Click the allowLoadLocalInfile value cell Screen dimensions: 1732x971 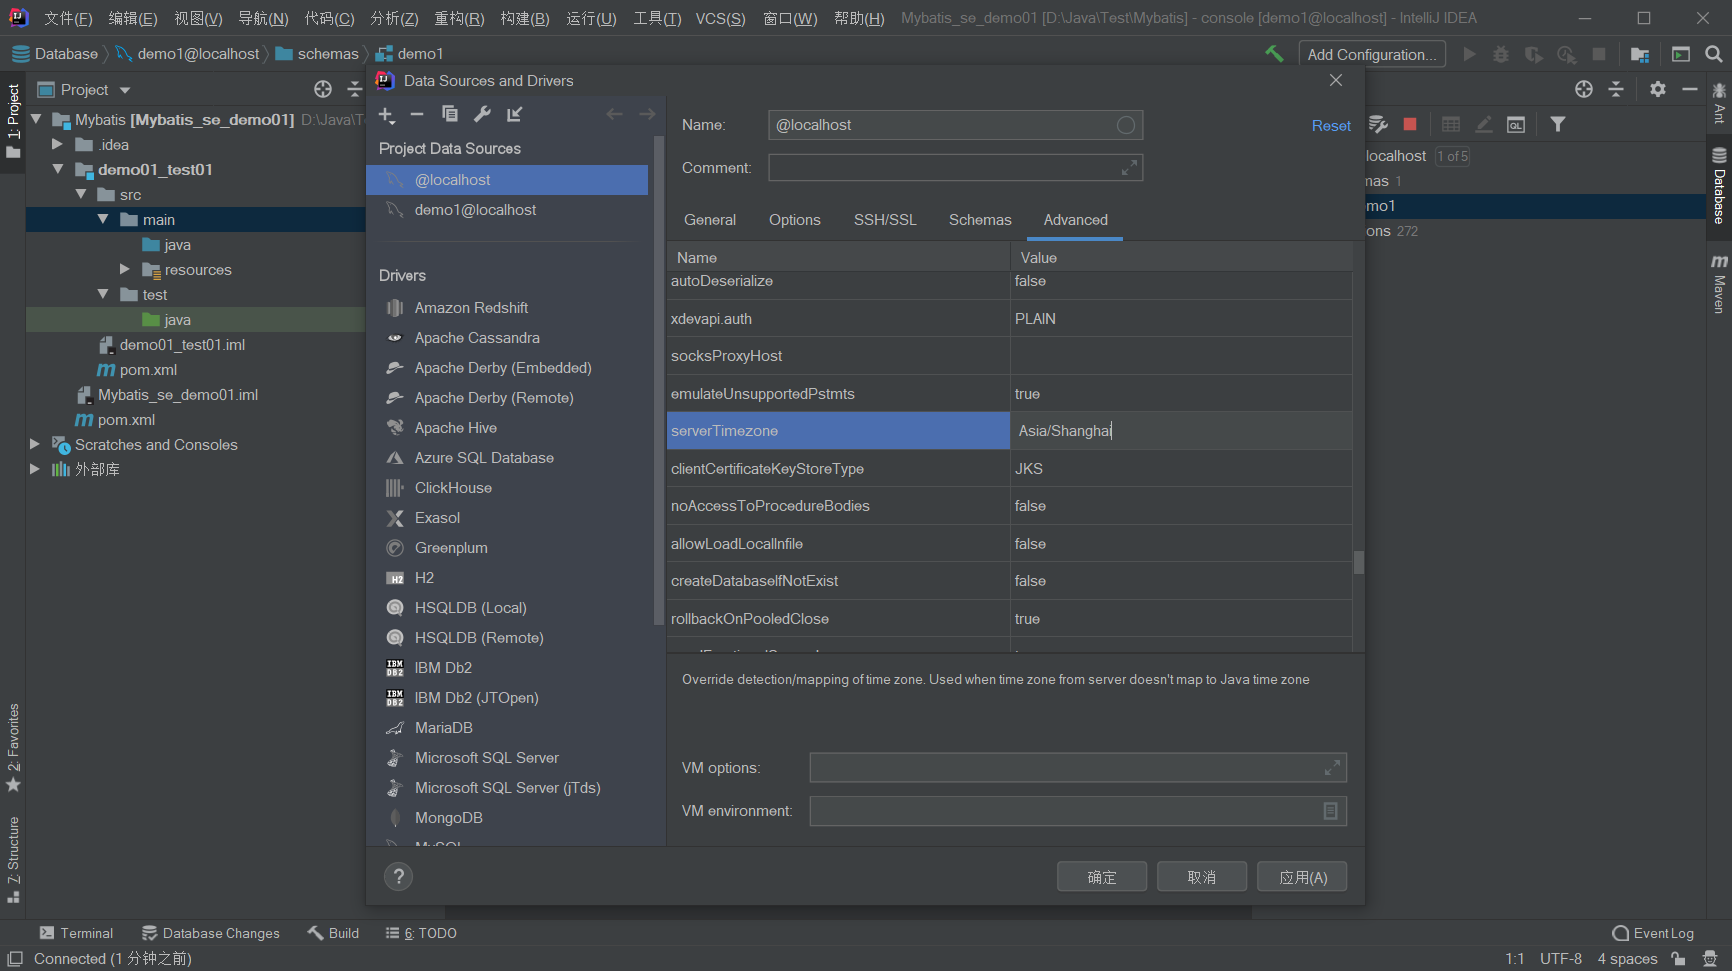[x=1181, y=544]
